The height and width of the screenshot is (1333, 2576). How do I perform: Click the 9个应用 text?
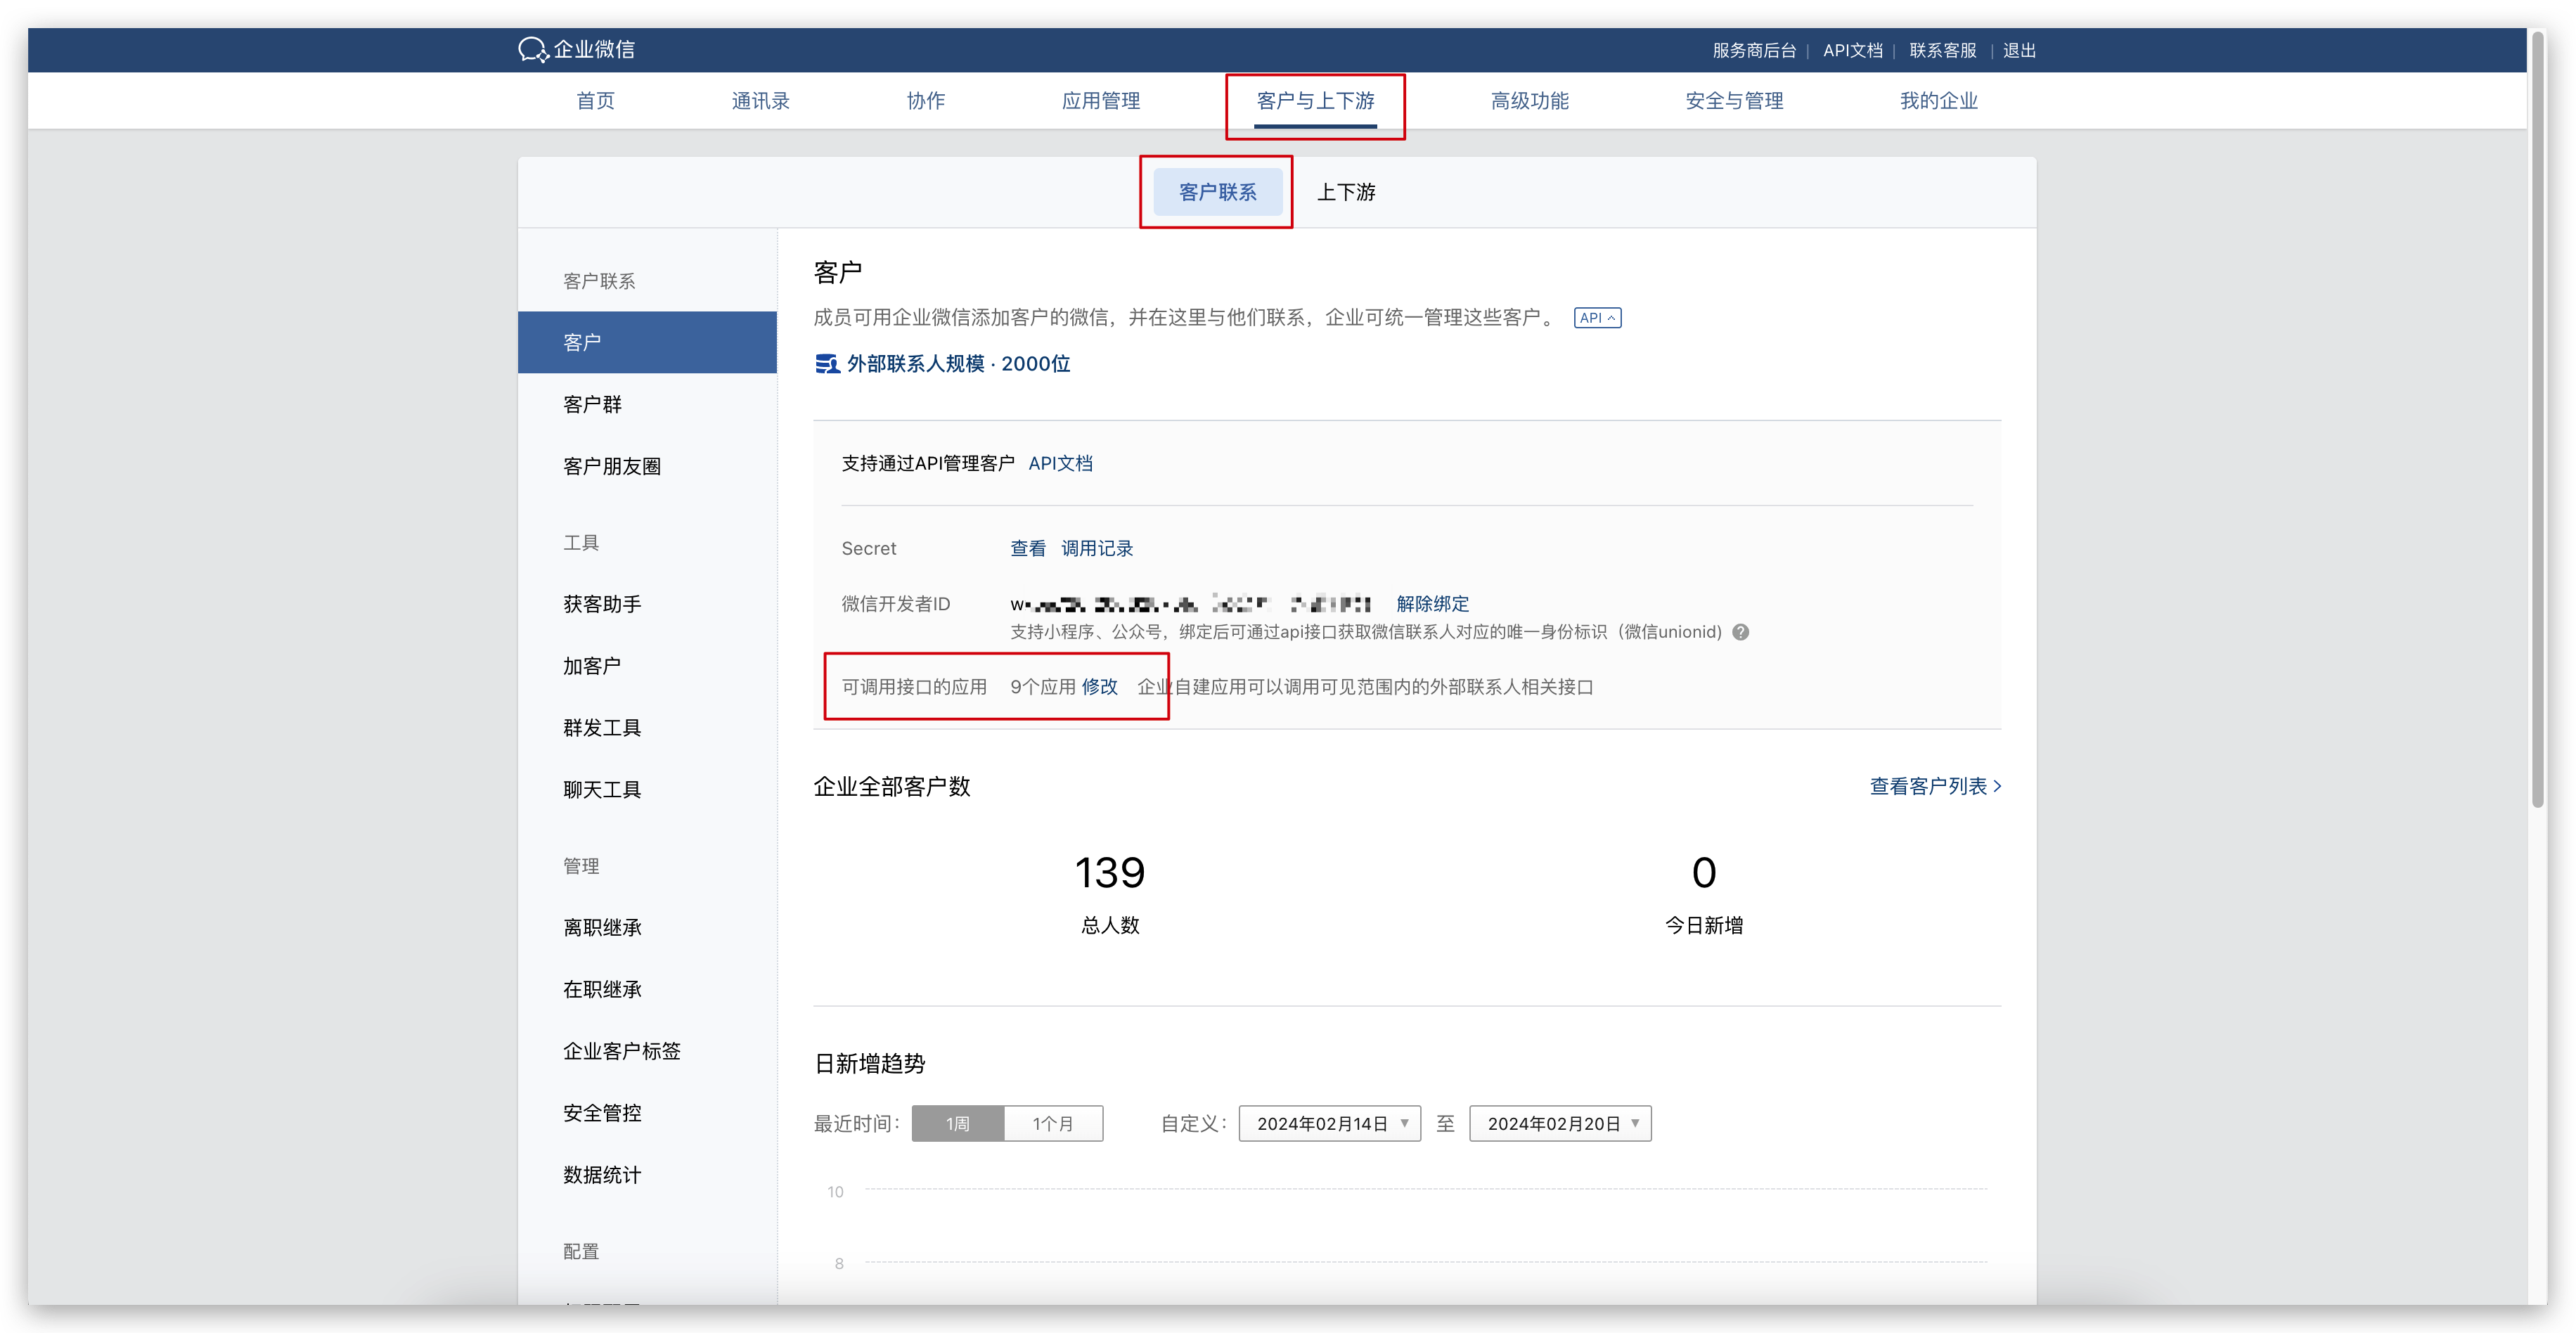1042,687
